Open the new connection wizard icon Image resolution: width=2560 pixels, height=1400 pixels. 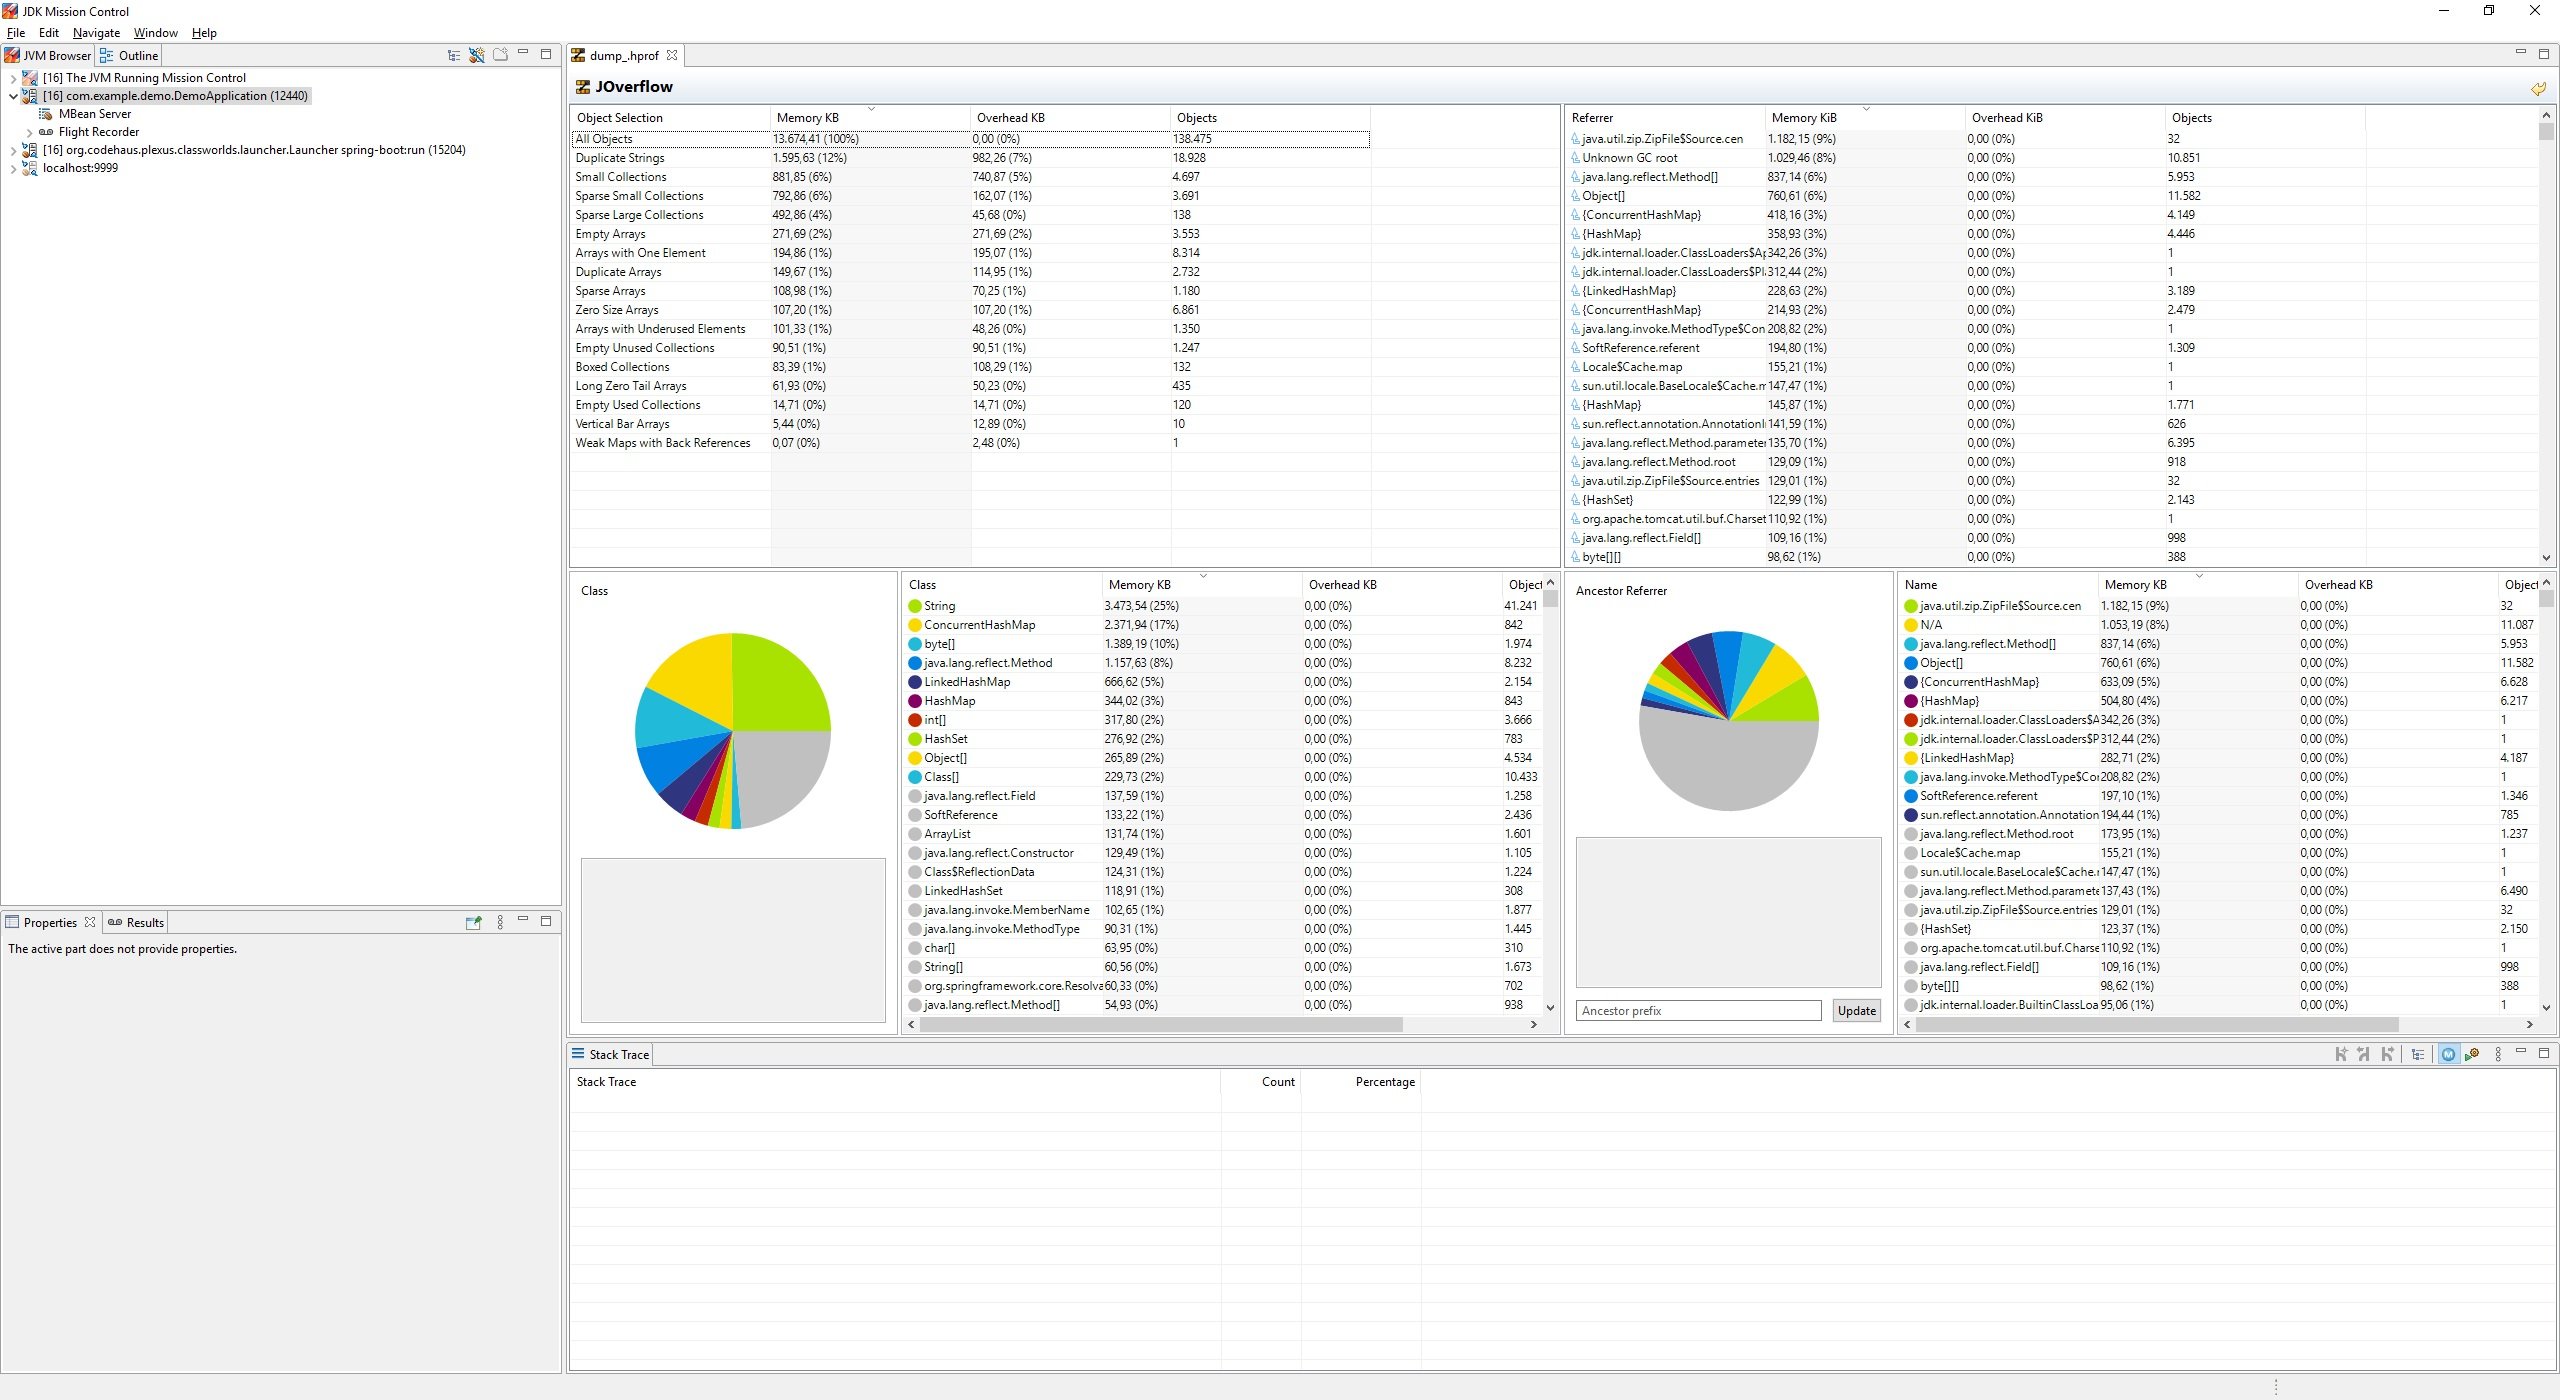(477, 55)
